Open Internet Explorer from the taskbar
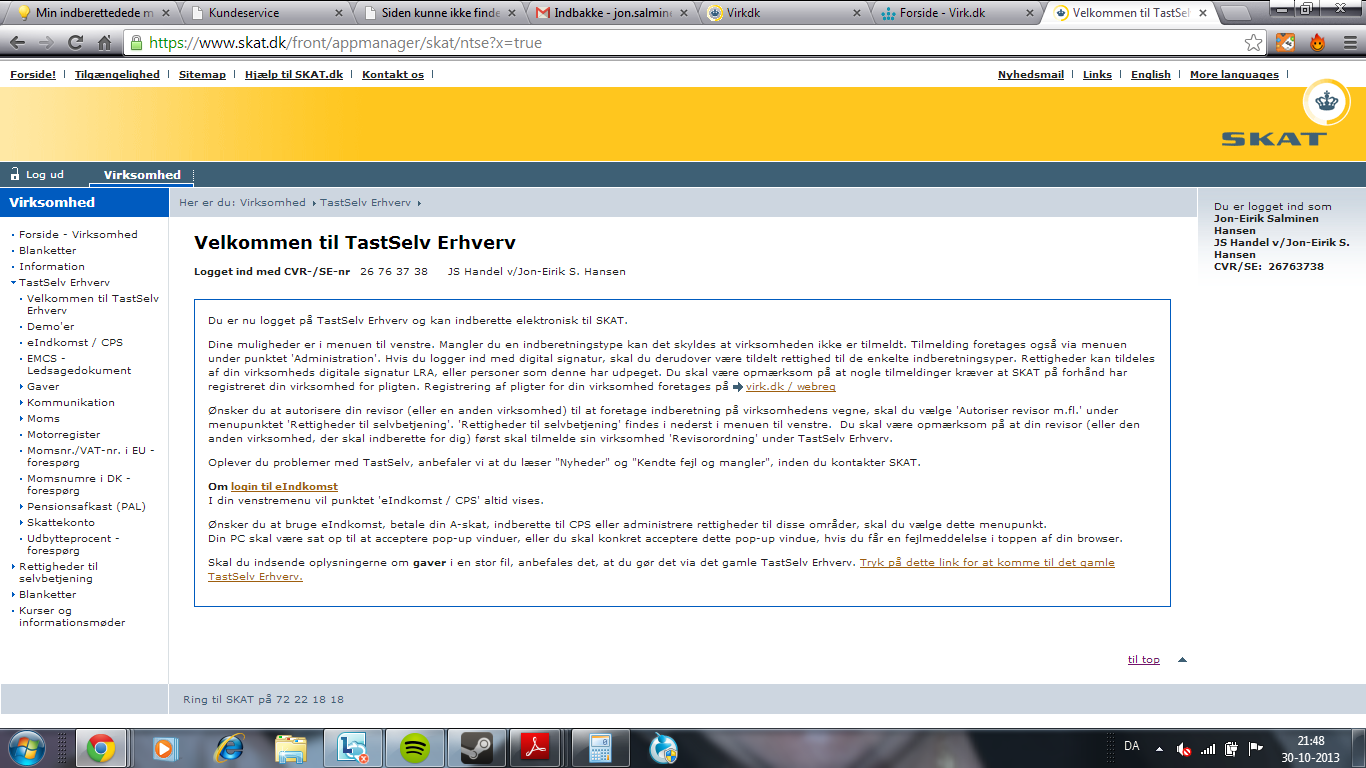 tap(231, 747)
